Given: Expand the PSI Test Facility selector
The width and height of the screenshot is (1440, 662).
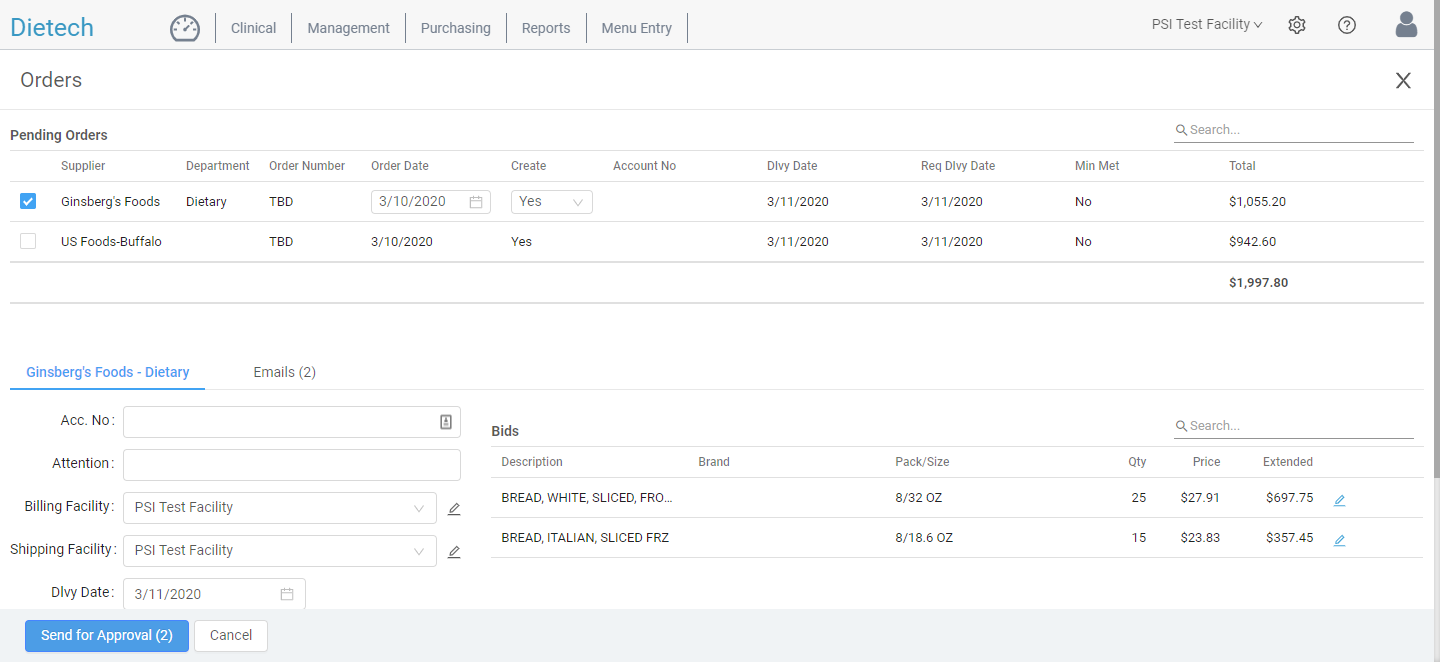Looking at the screenshot, I should (1207, 25).
